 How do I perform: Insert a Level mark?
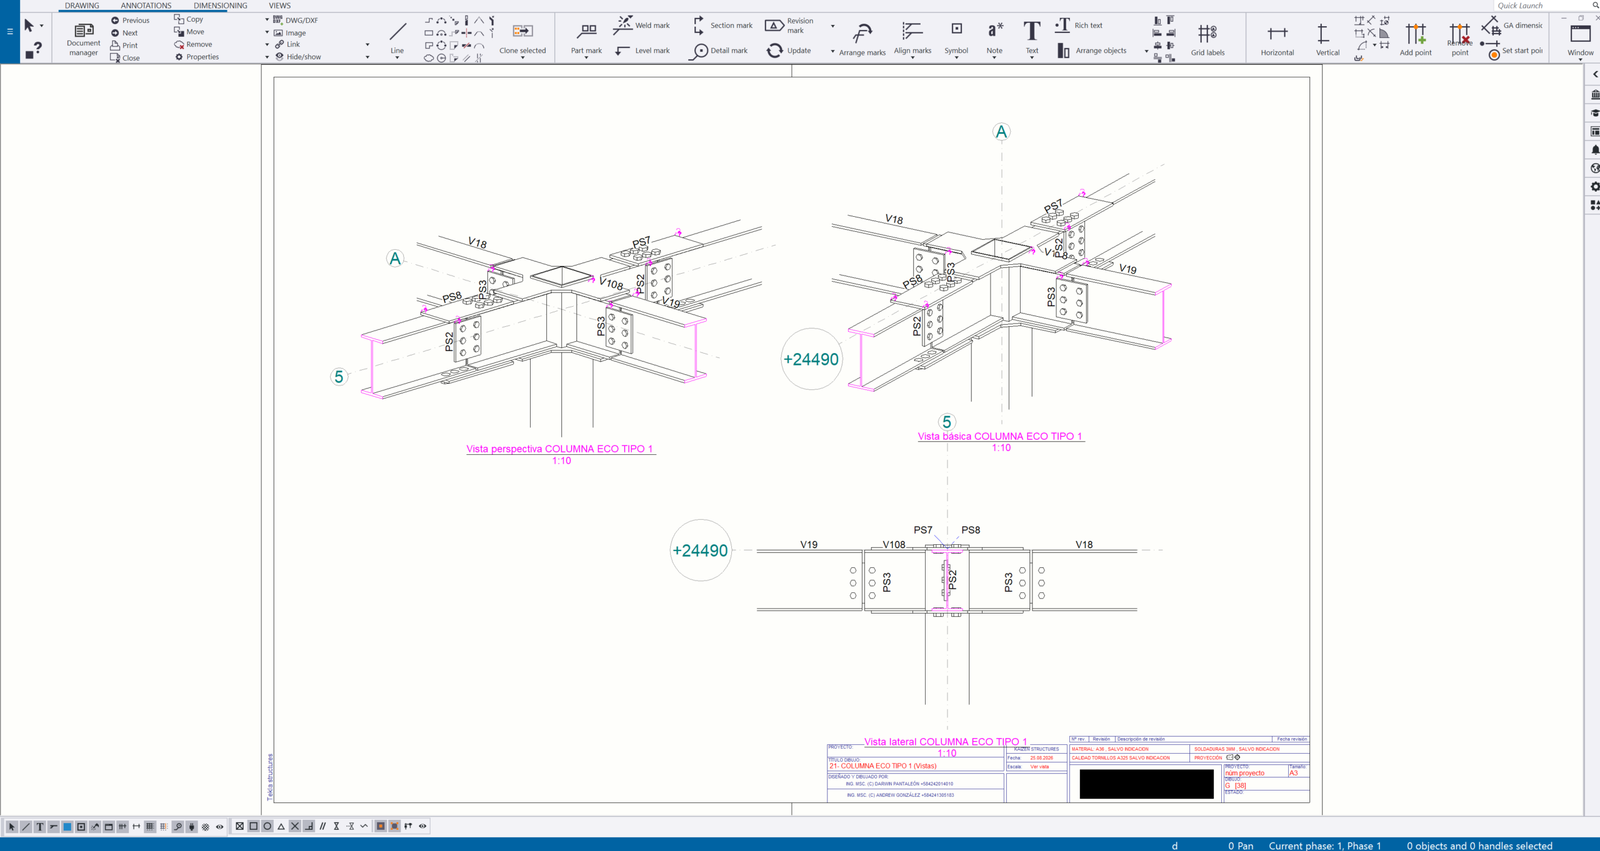(x=642, y=50)
